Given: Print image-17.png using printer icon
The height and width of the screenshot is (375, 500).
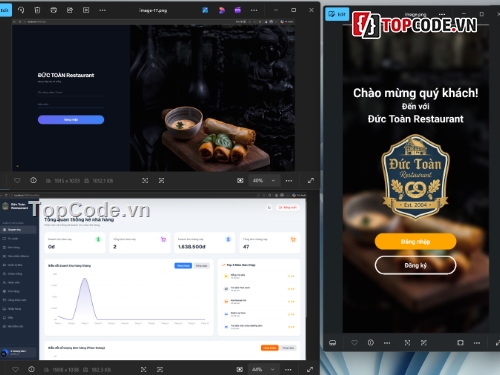Looking at the screenshot, I should point(53,10).
